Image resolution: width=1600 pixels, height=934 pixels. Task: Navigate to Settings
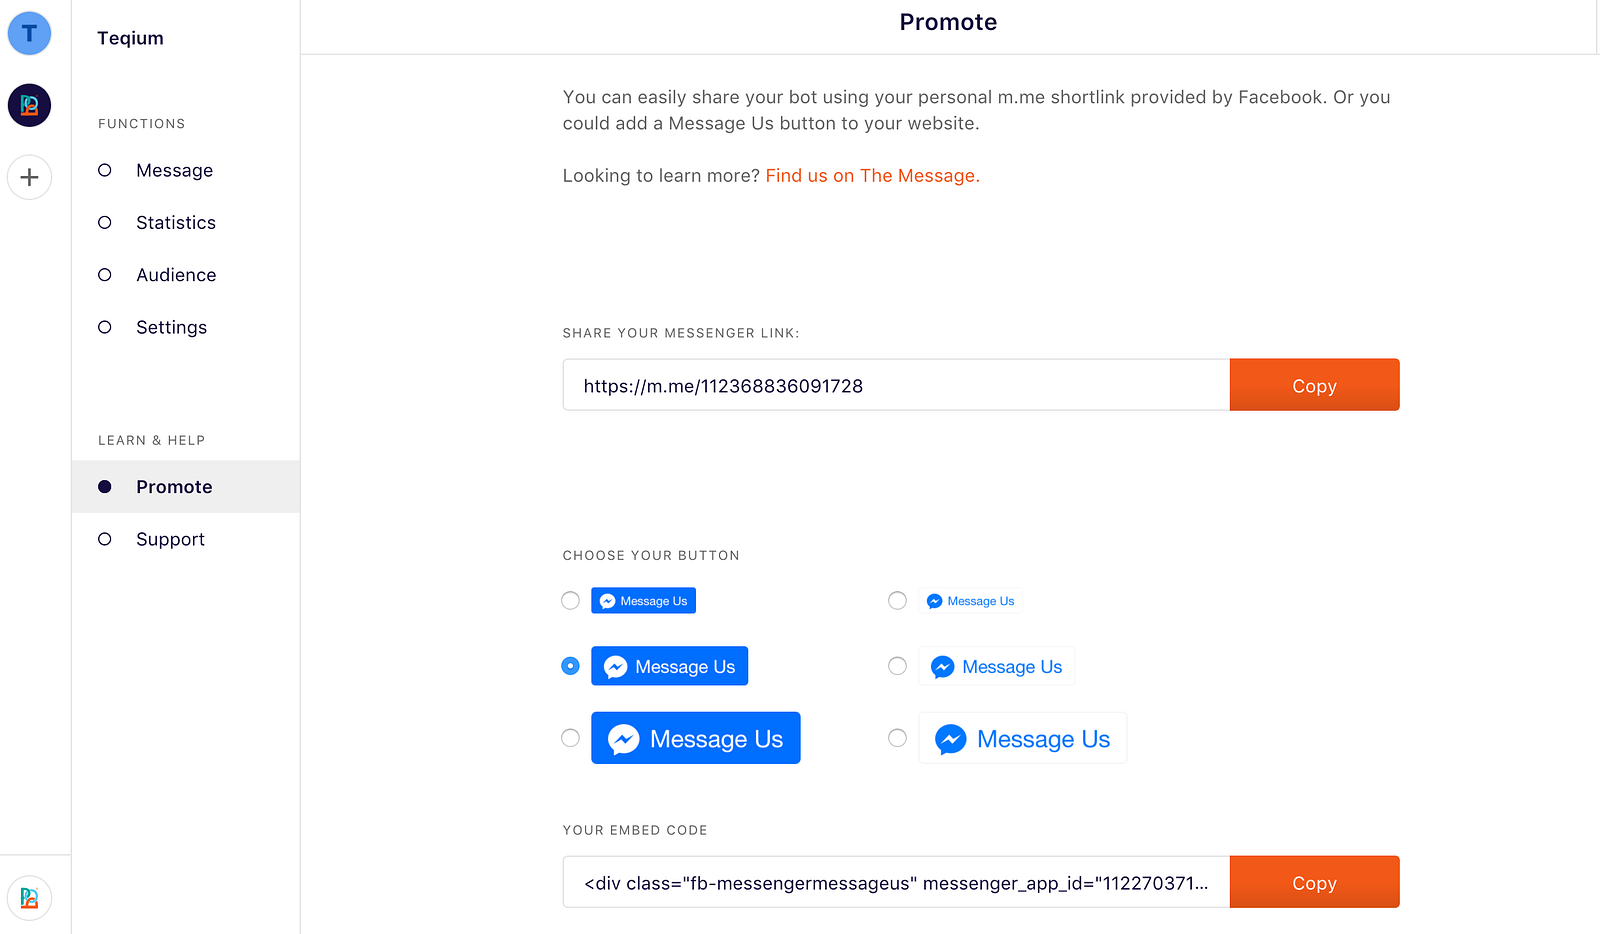171,328
